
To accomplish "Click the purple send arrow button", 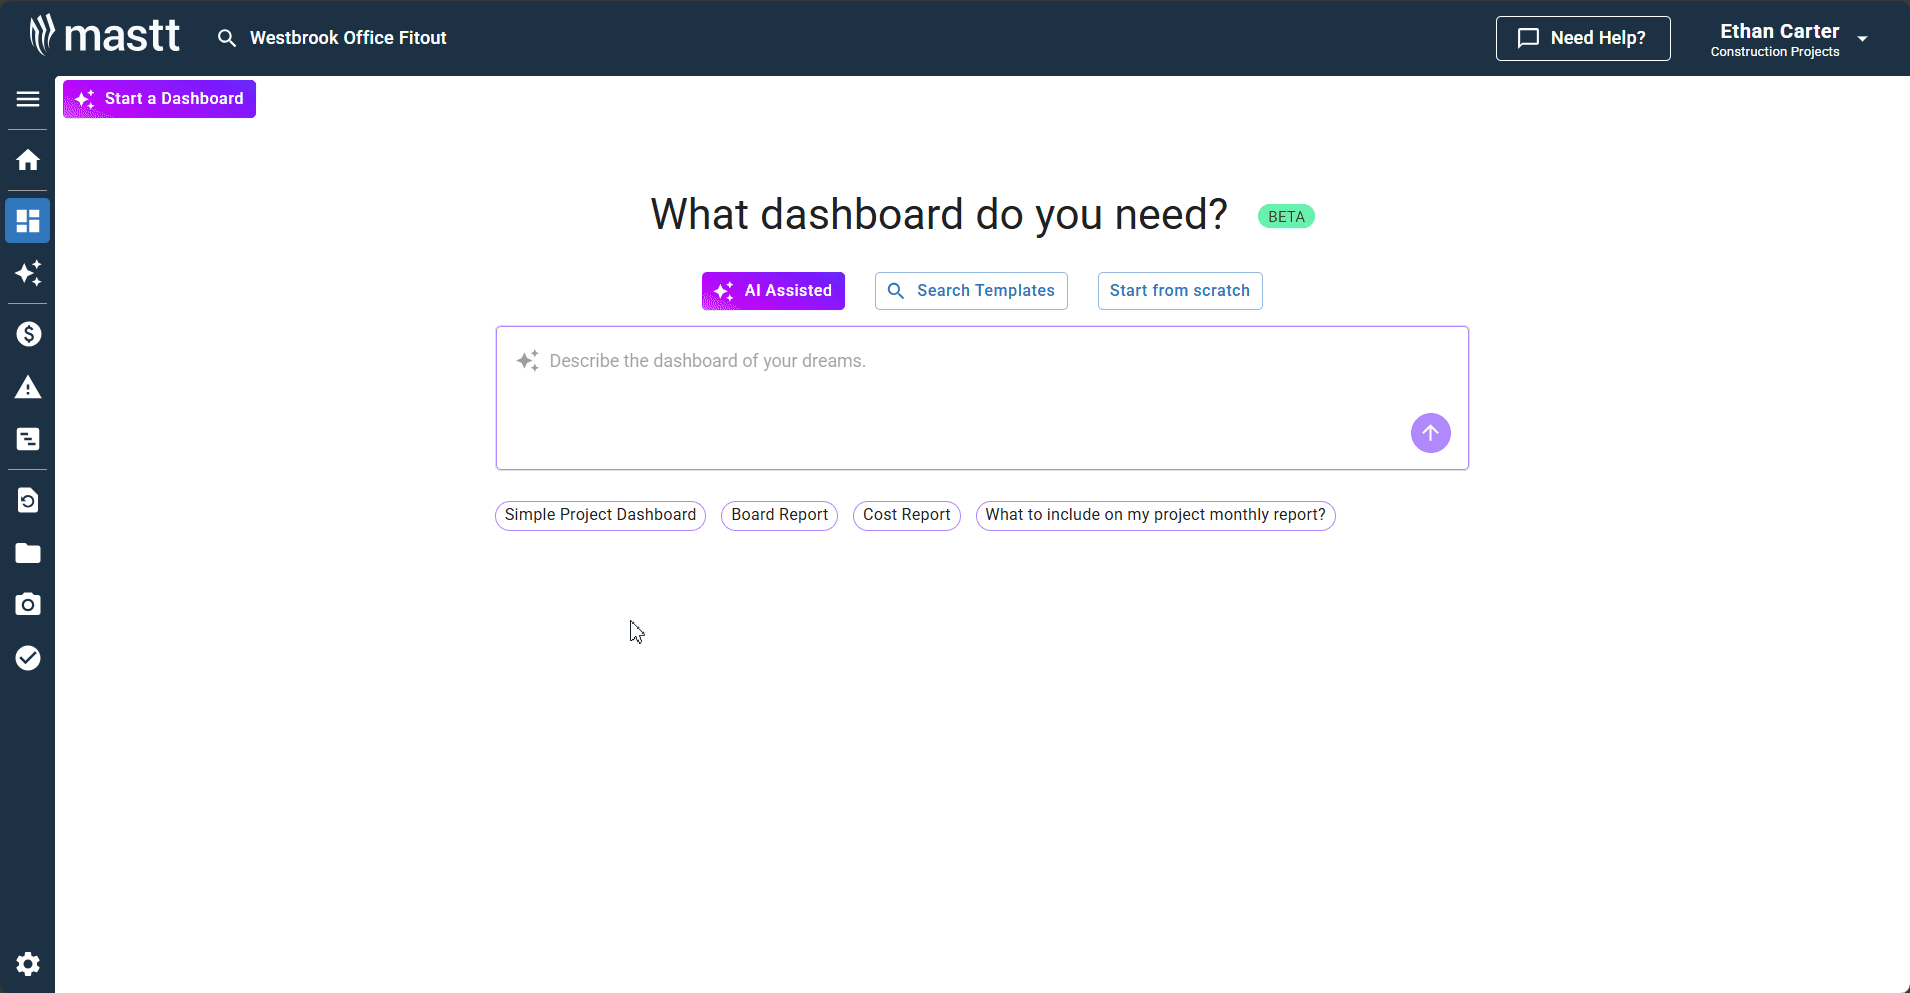I will pos(1430,433).
